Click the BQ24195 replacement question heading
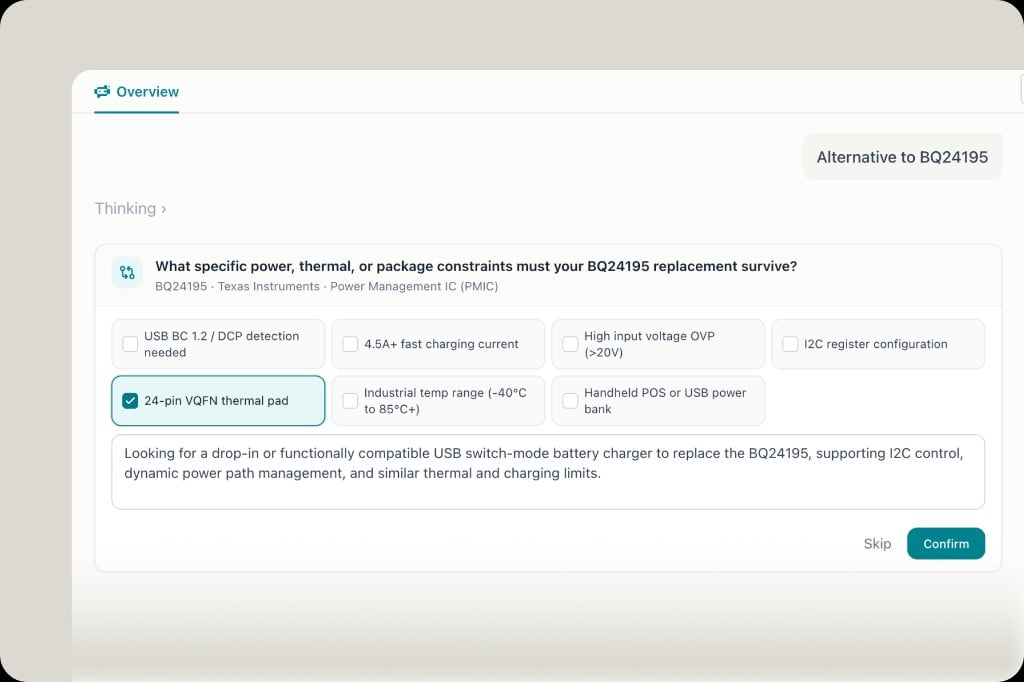Image resolution: width=1024 pixels, height=682 pixels. 476,267
